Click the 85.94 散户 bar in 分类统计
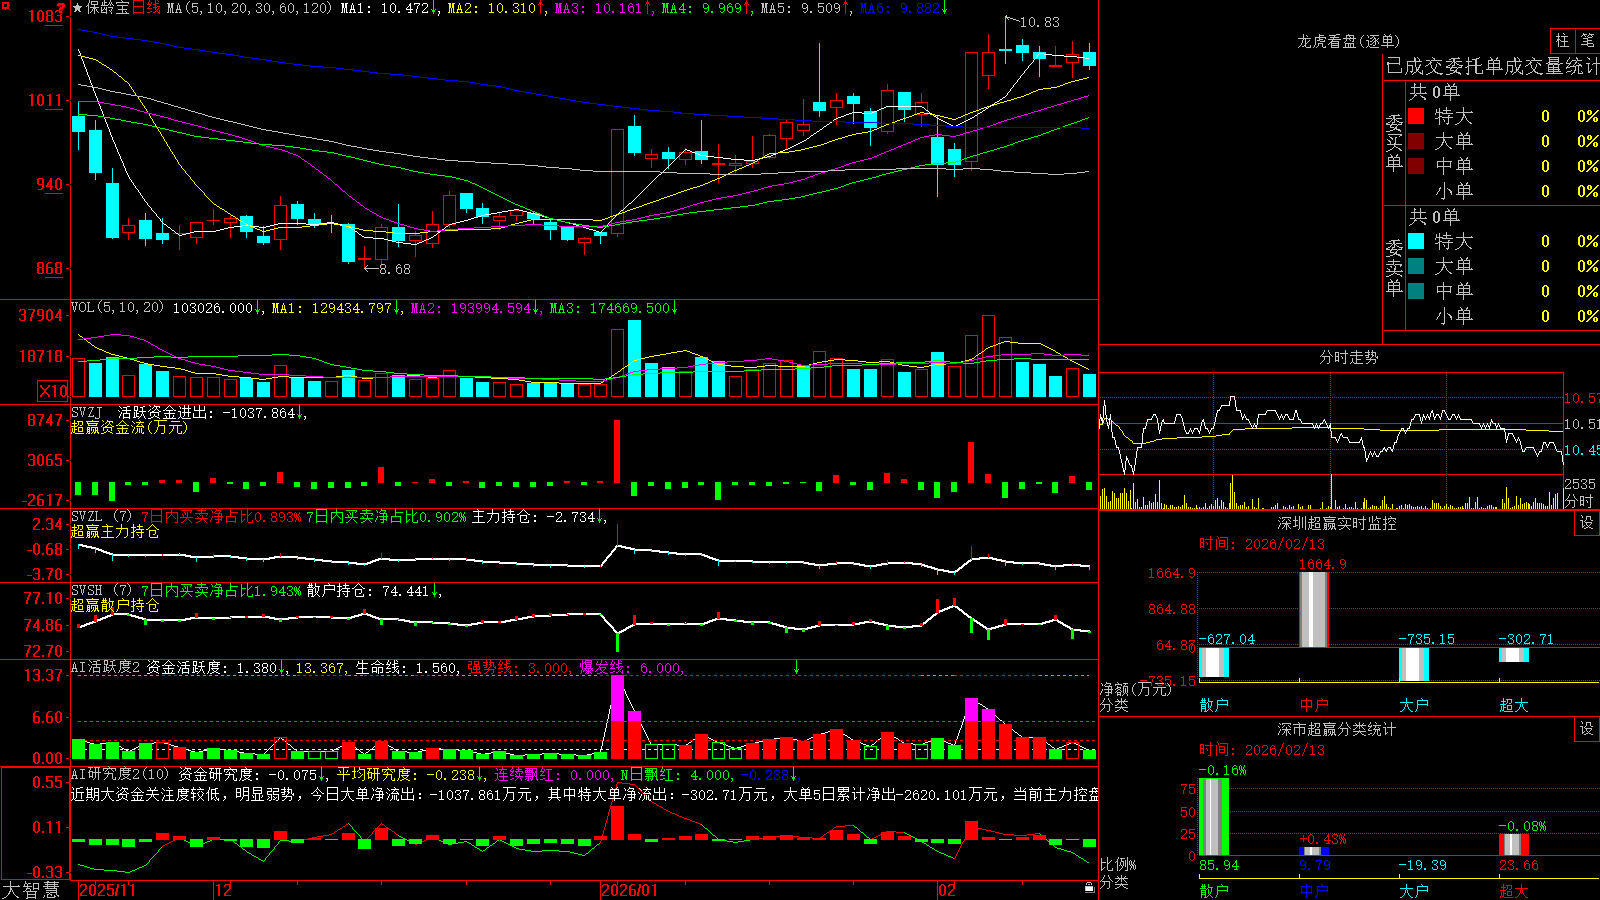 coord(1214,817)
